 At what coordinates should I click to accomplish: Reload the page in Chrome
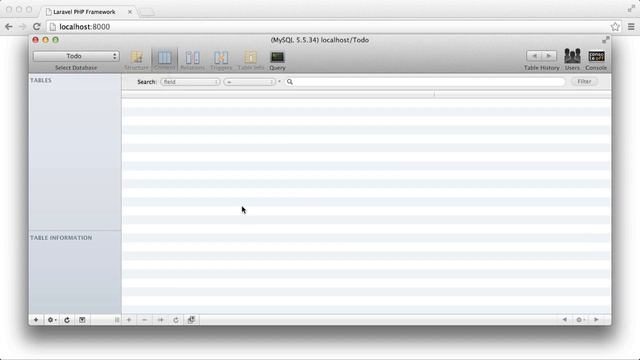click(x=37, y=27)
